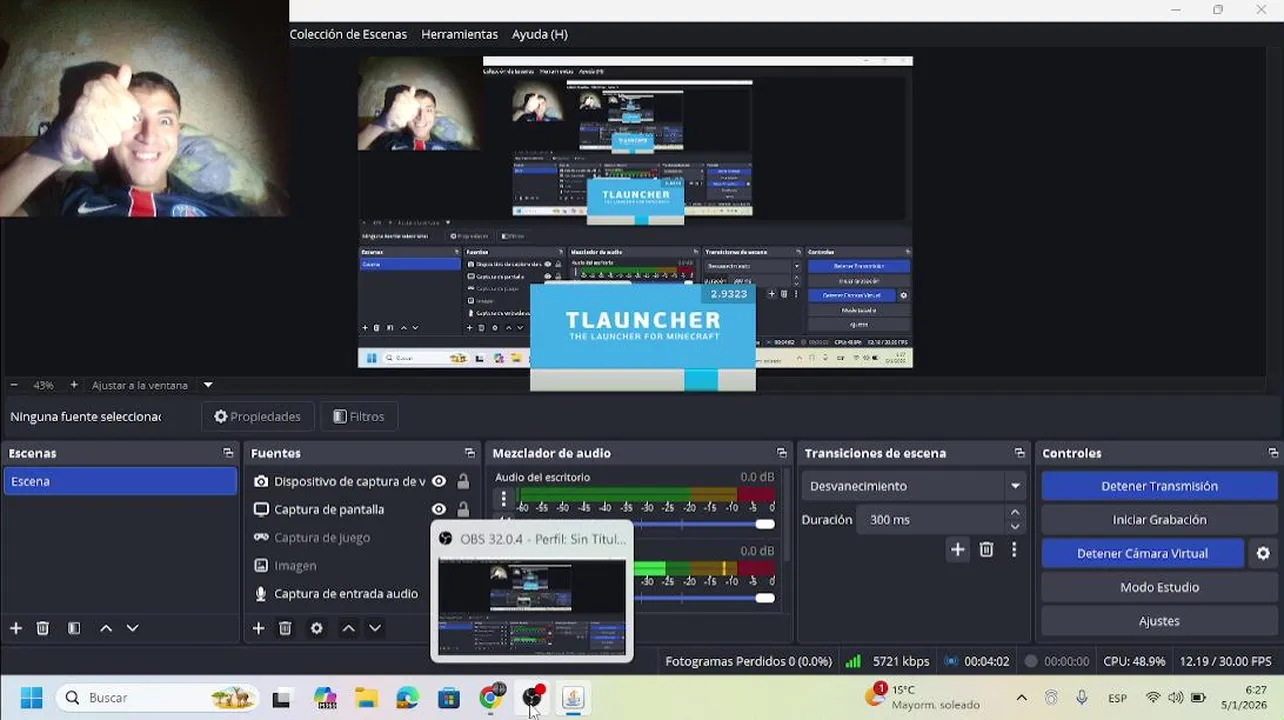Move scene down with Escenas arrow
The image size is (1284, 720).
click(x=132, y=628)
